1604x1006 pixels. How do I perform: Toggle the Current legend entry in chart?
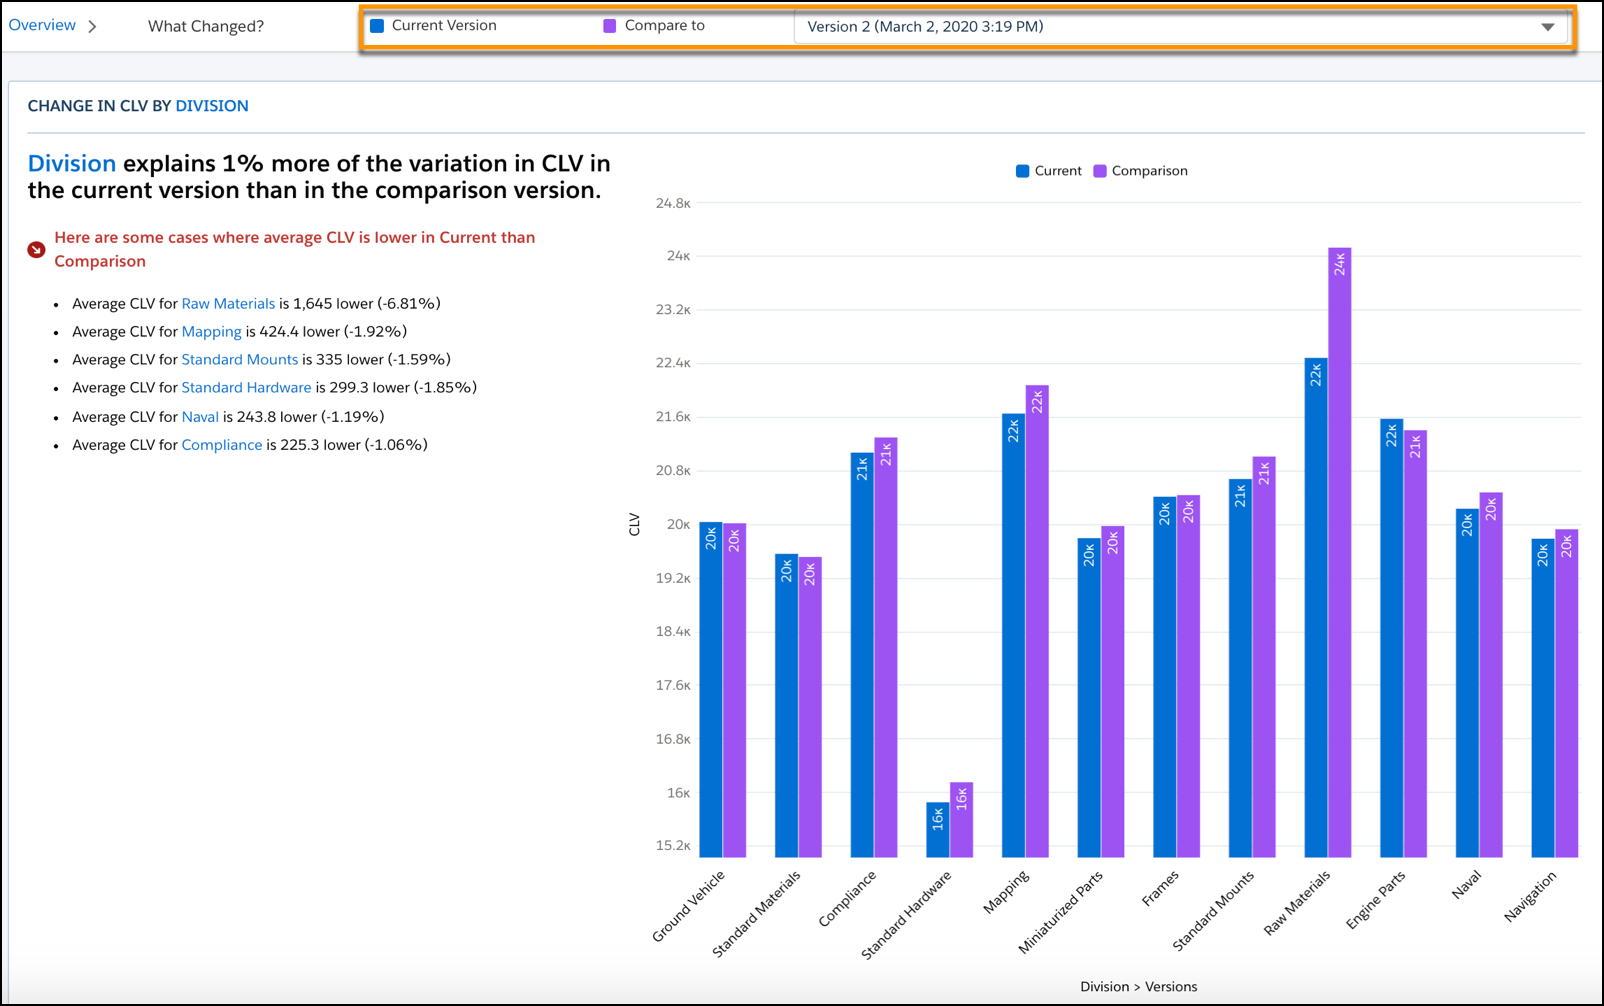tap(1048, 171)
